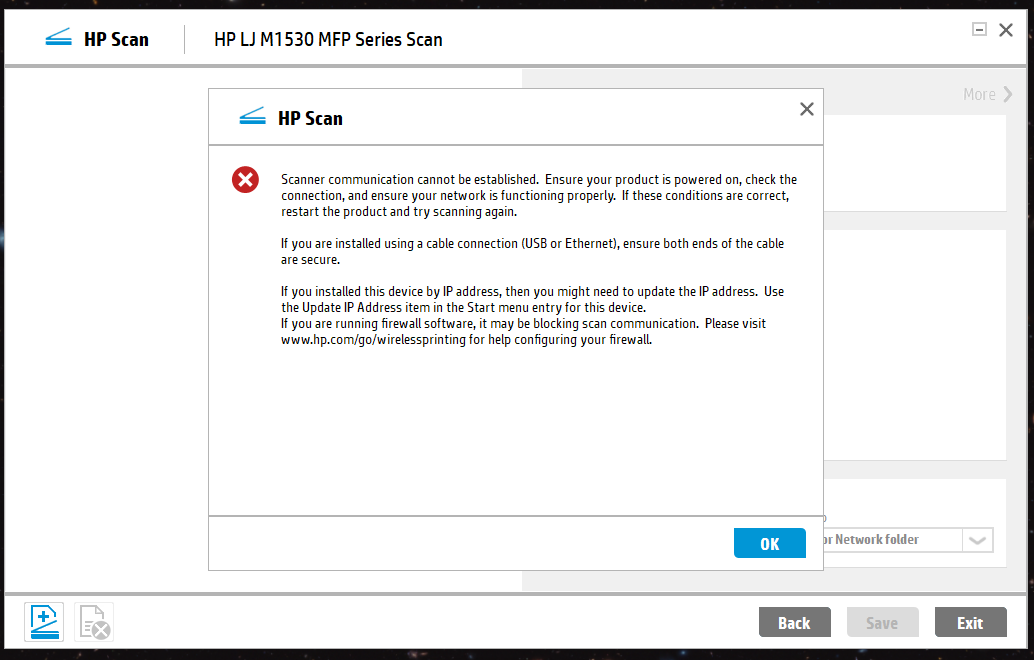Screen dimensions: 1034x660
Task: Close the HP Scan error dialog
Action: point(807,109)
